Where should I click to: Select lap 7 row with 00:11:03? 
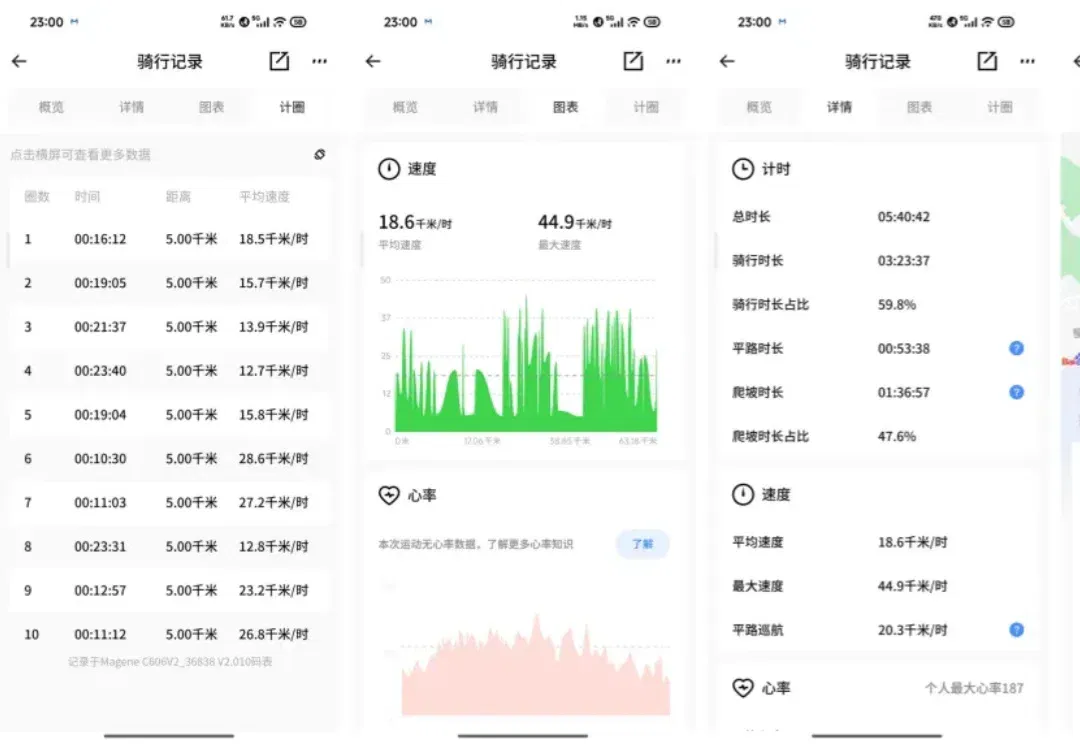click(169, 502)
